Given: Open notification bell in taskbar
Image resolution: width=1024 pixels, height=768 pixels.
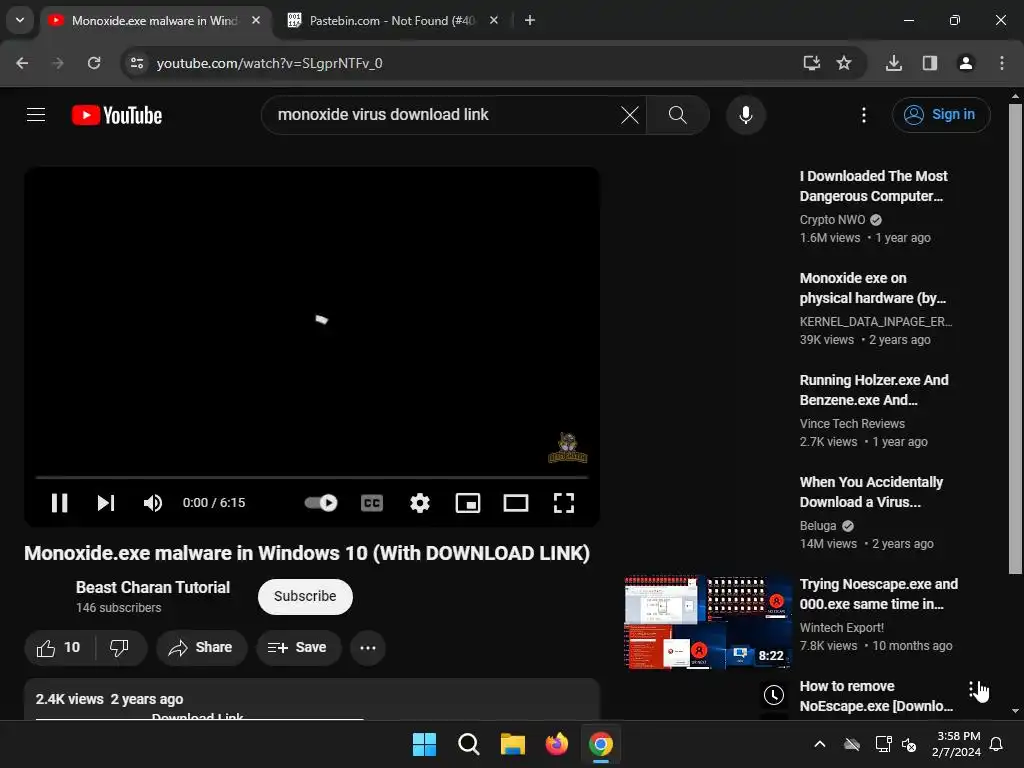Looking at the screenshot, I should click(997, 744).
